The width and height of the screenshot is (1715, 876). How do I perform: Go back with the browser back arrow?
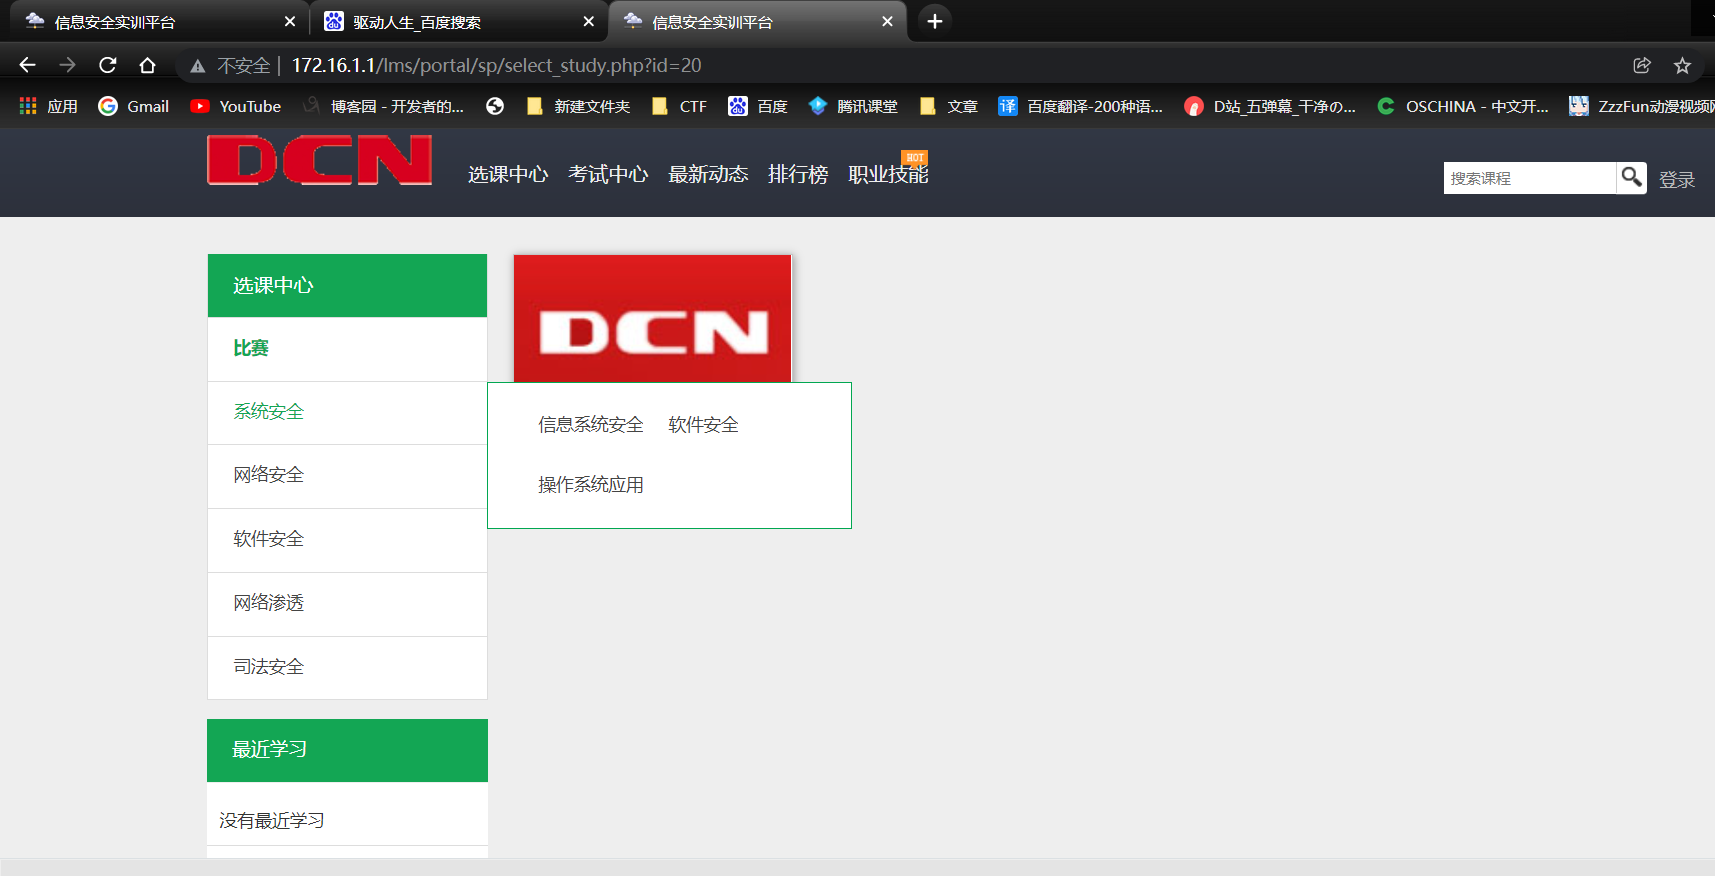point(27,65)
